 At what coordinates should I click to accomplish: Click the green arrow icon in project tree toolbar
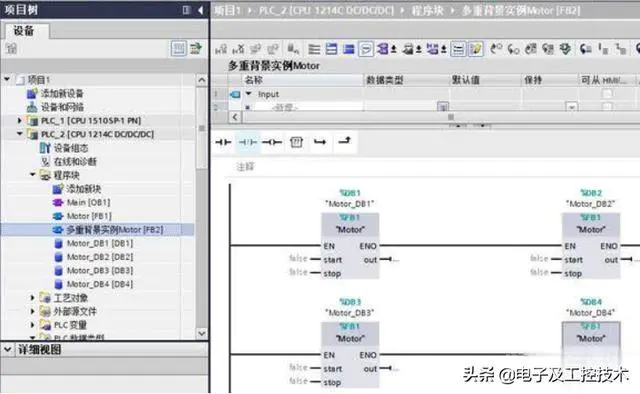point(196,49)
